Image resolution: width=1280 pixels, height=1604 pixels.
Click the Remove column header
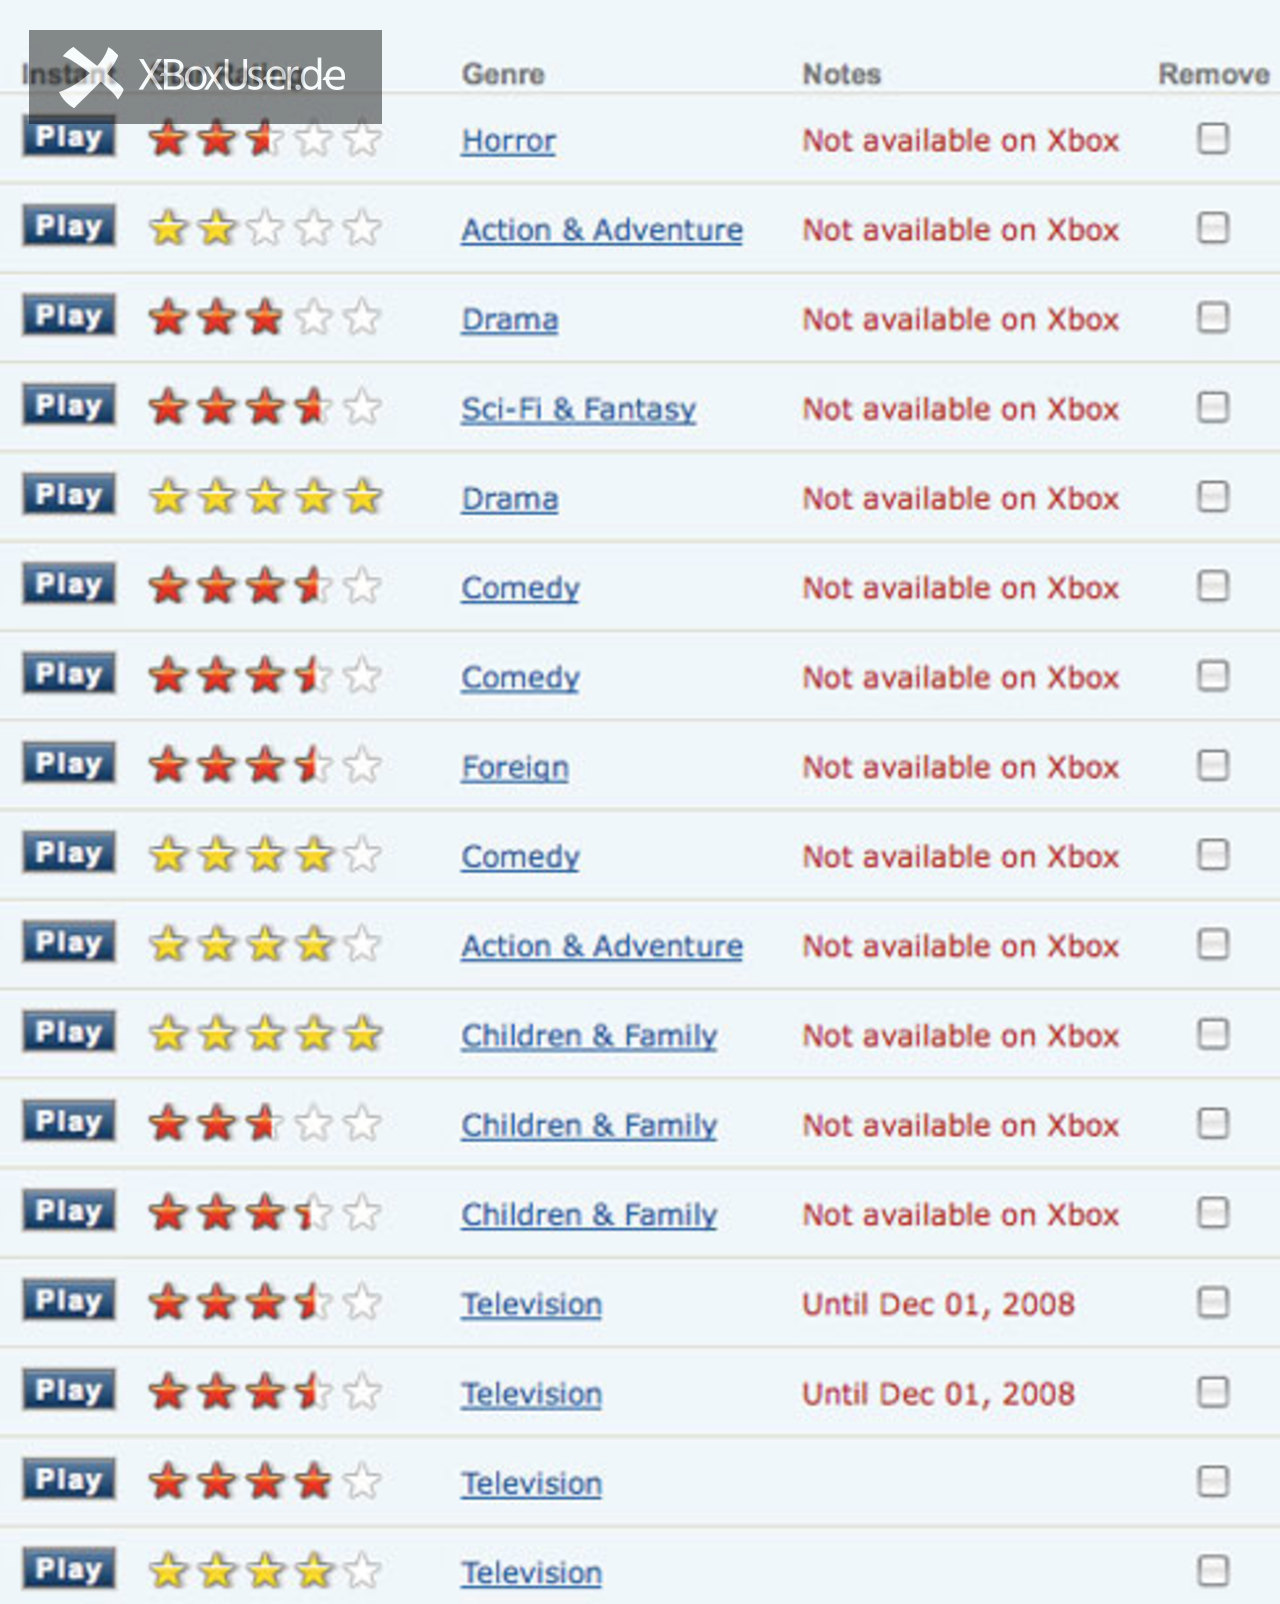[x=1214, y=74]
